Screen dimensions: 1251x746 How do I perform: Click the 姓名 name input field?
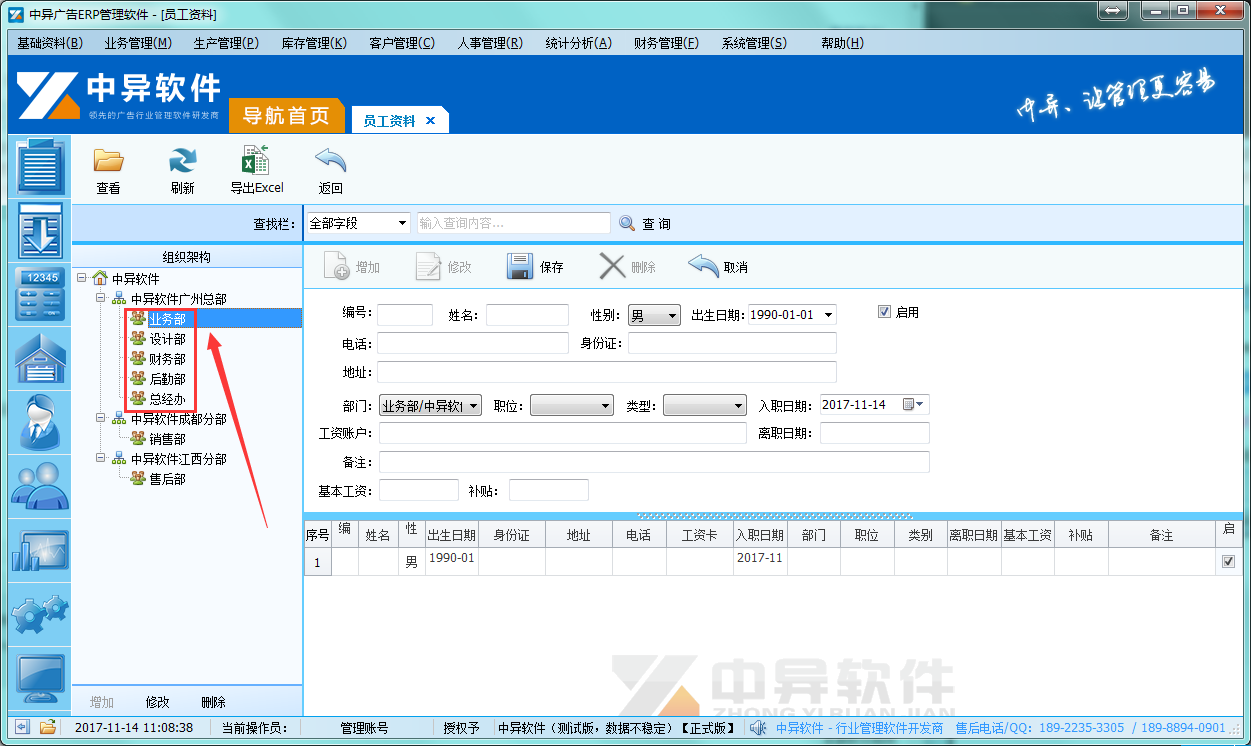[527, 315]
